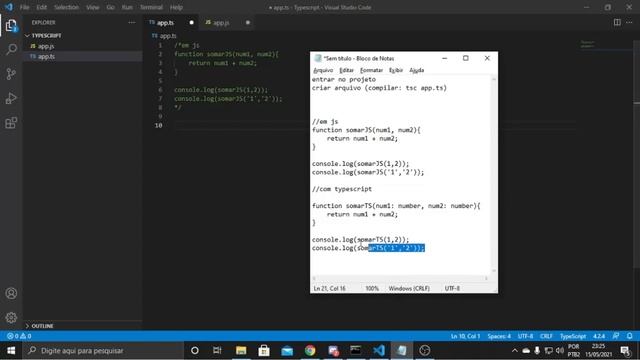Open the Exibir menu in Notepad

click(396, 70)
